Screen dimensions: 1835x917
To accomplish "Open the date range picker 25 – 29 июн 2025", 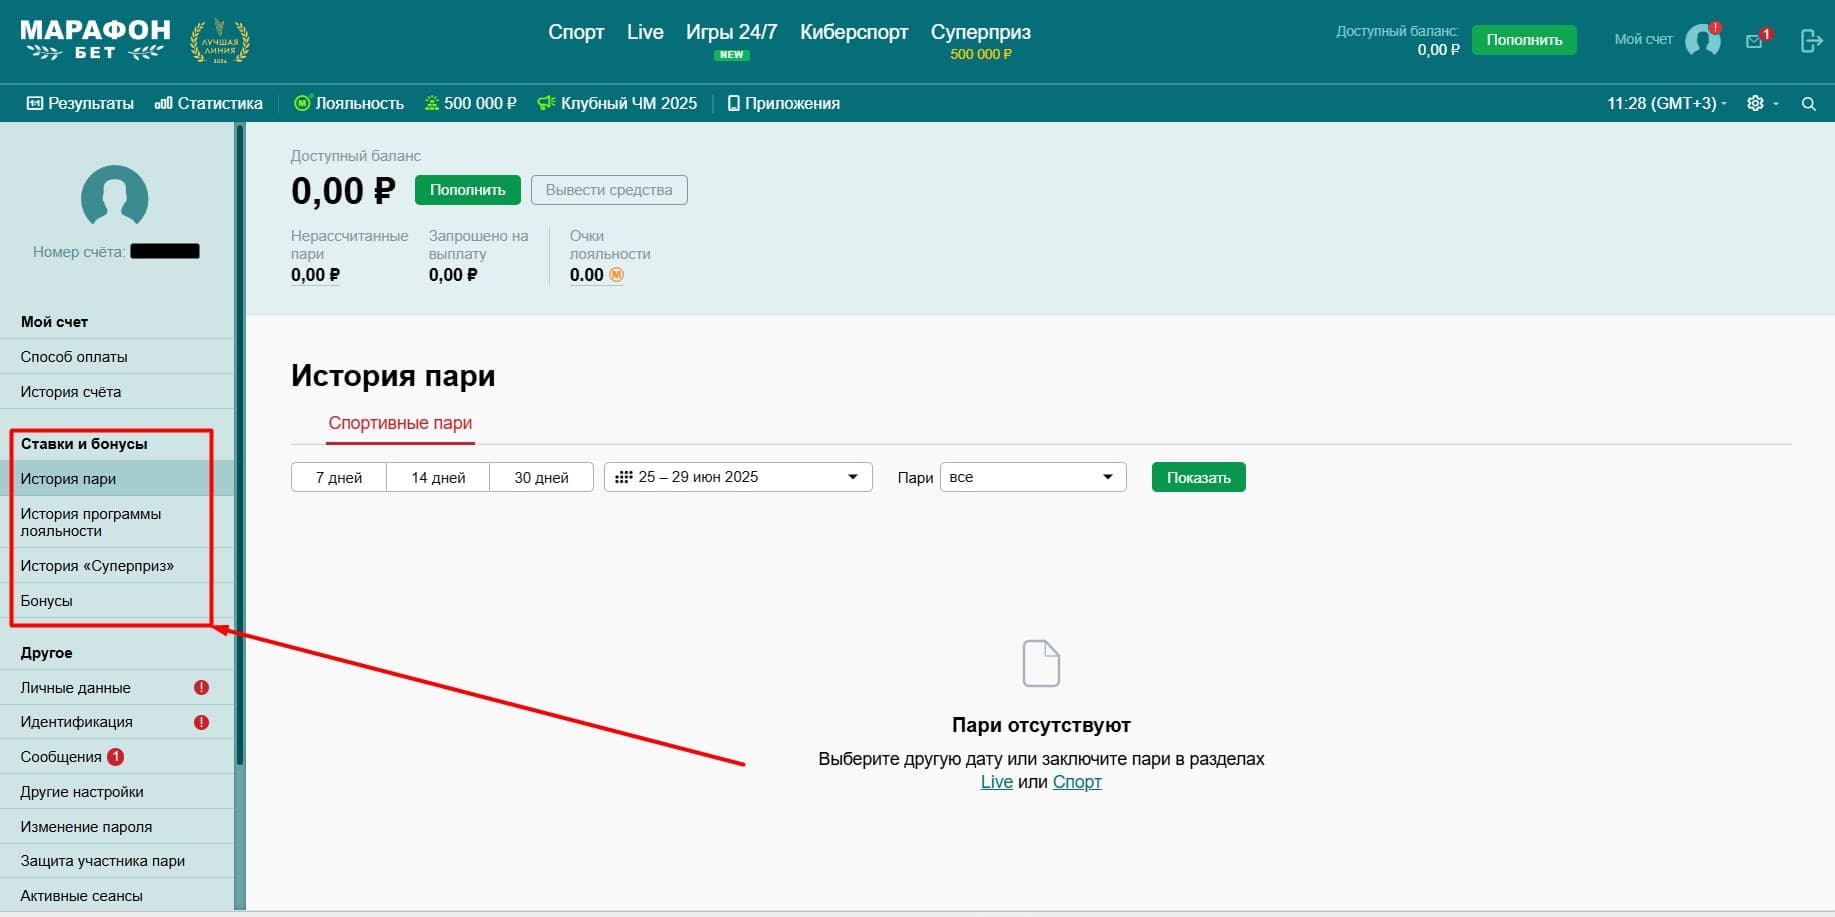I will (738, 477).
